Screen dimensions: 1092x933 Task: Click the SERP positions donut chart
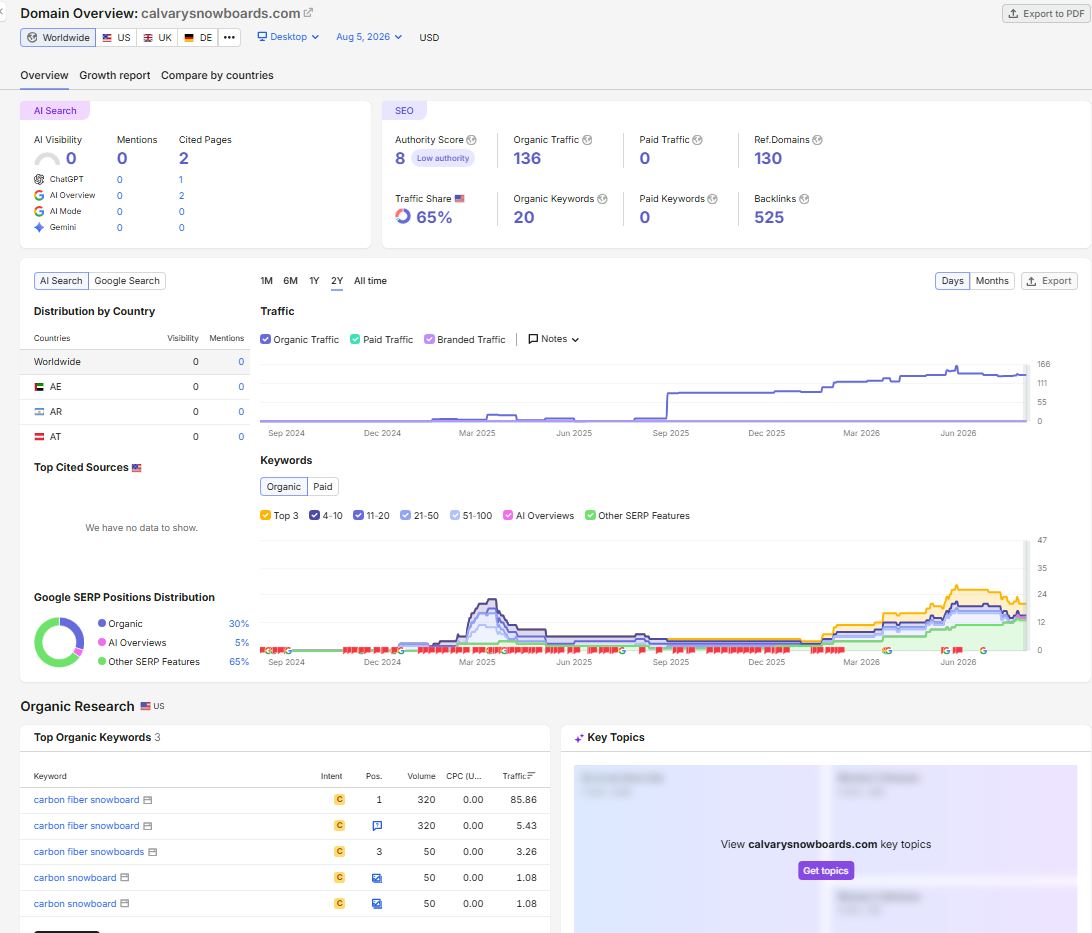(59, 642)
